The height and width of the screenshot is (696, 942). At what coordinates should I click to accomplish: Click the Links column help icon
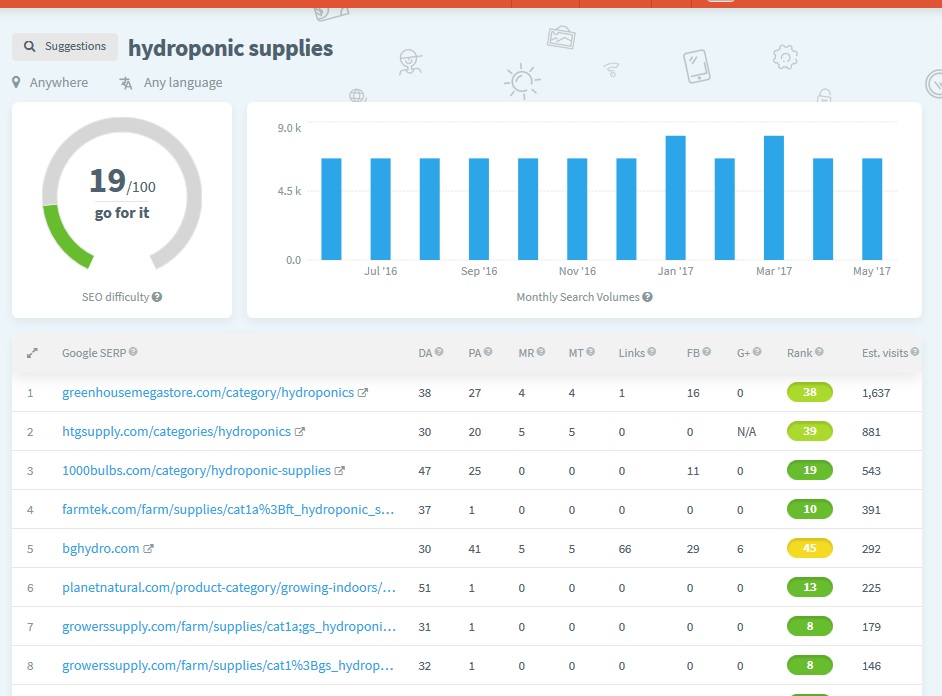coord(652,352)
